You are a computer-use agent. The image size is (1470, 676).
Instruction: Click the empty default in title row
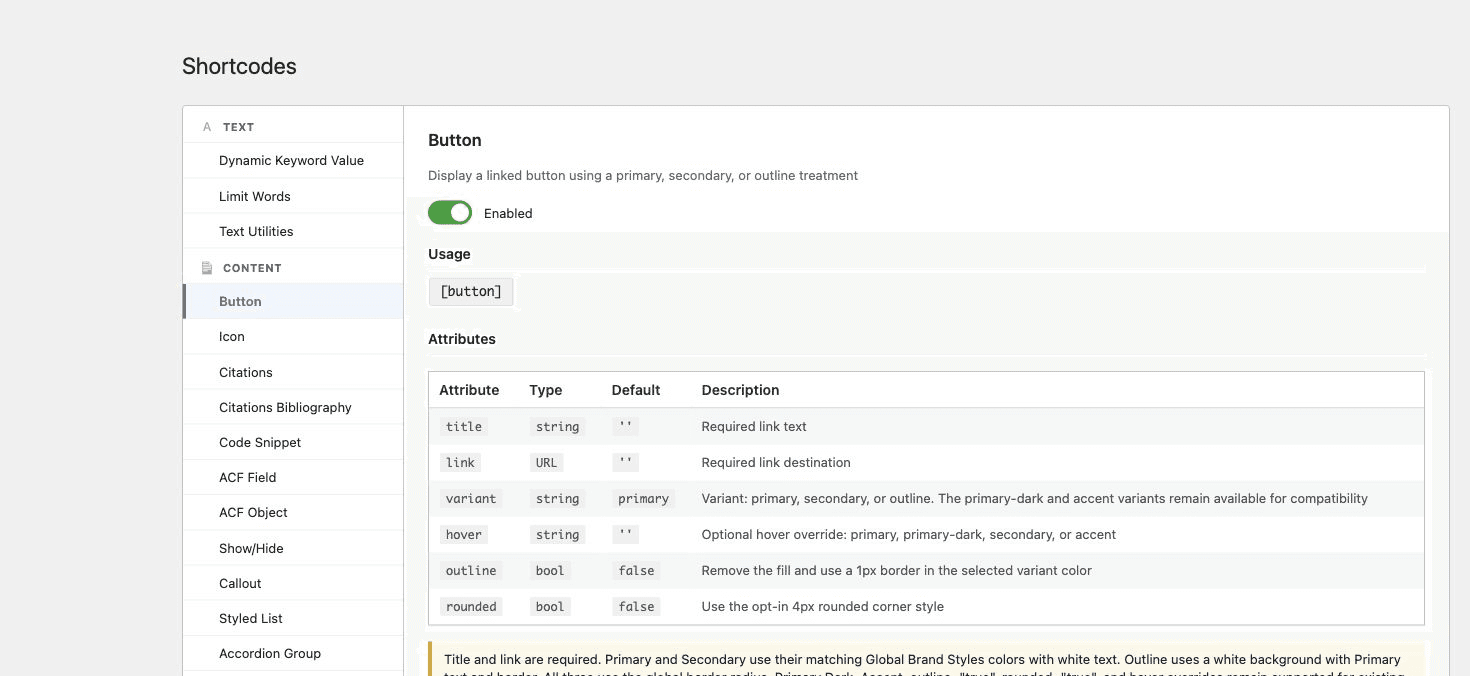pyautogui.click(x=626, y=426)
